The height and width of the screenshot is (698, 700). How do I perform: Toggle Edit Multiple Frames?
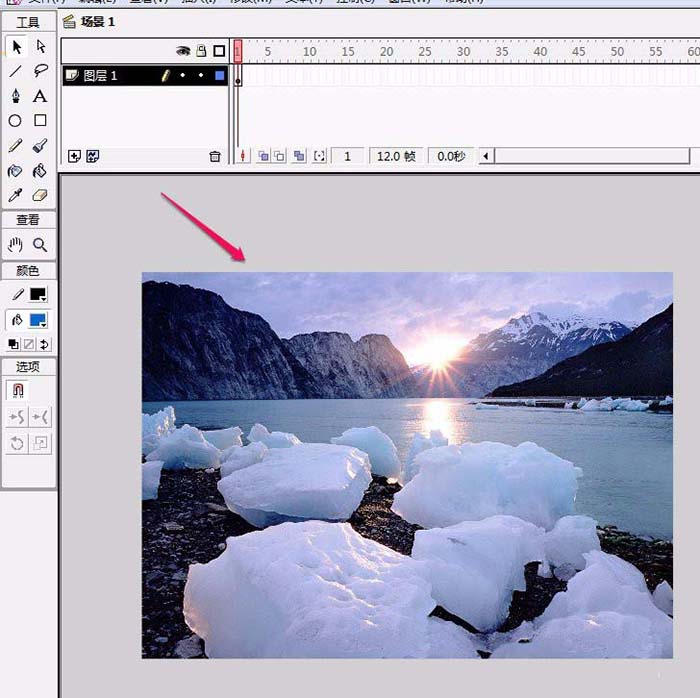click(299, 156)
